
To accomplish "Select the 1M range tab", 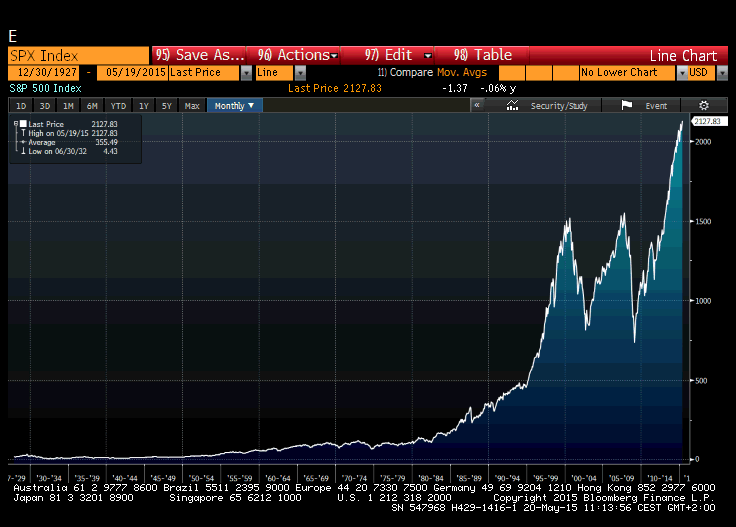I will click(69, 106).
